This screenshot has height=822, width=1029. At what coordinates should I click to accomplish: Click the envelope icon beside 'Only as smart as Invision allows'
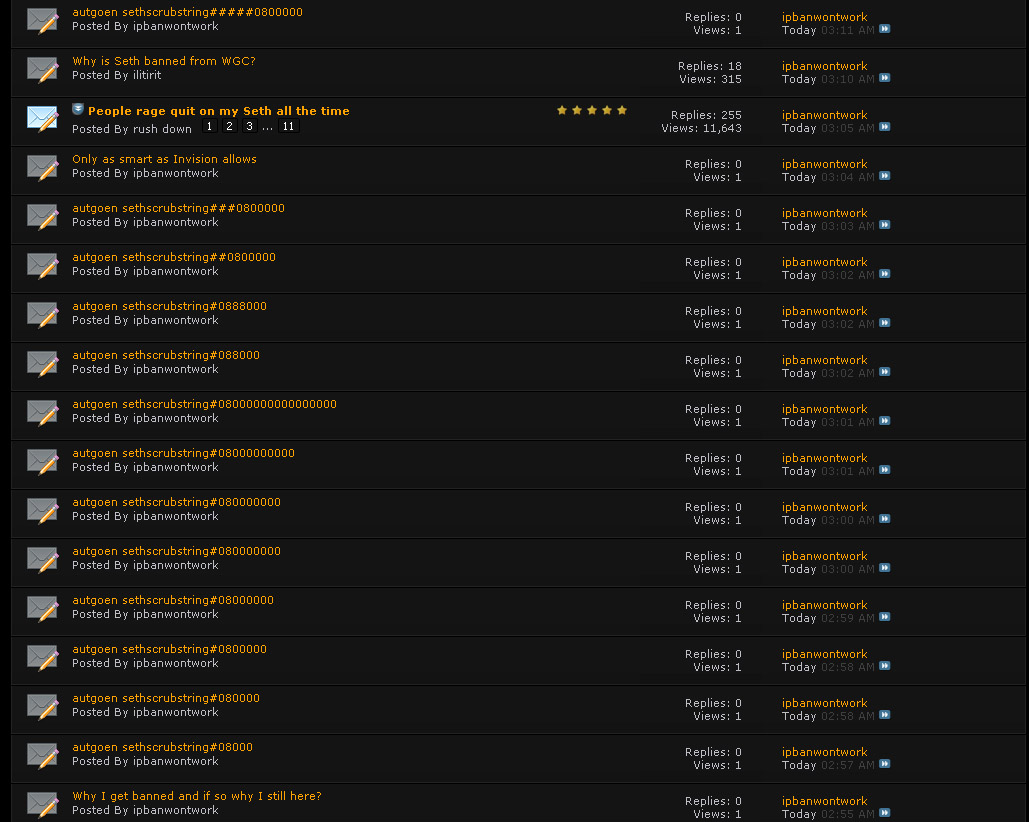(x=42, y=167)
